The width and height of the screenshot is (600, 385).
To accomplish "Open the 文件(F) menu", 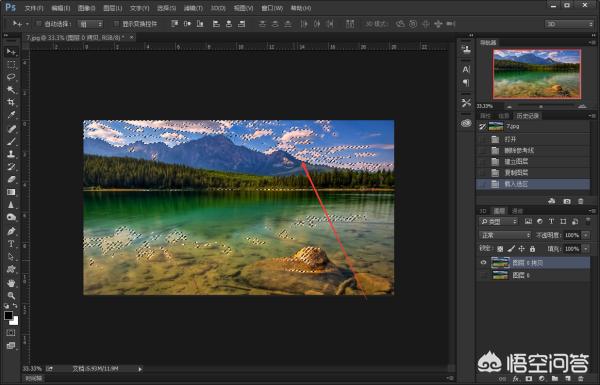I will point(34,8).
